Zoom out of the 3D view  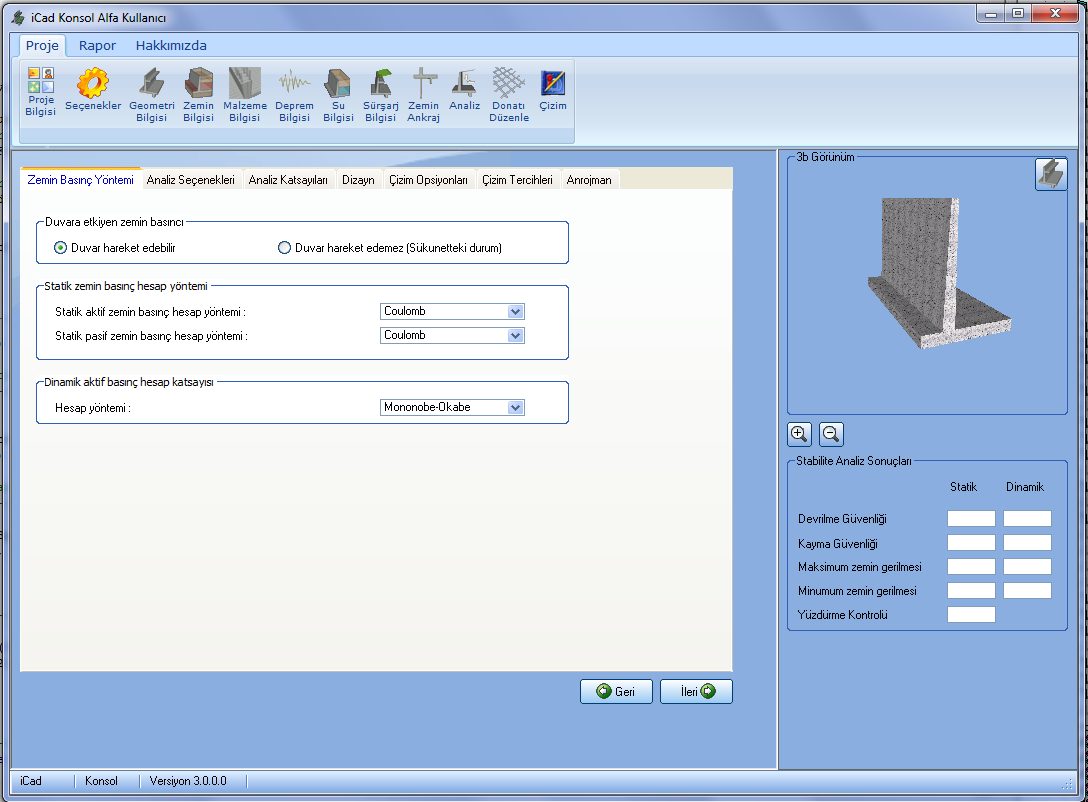pos(831,434)
